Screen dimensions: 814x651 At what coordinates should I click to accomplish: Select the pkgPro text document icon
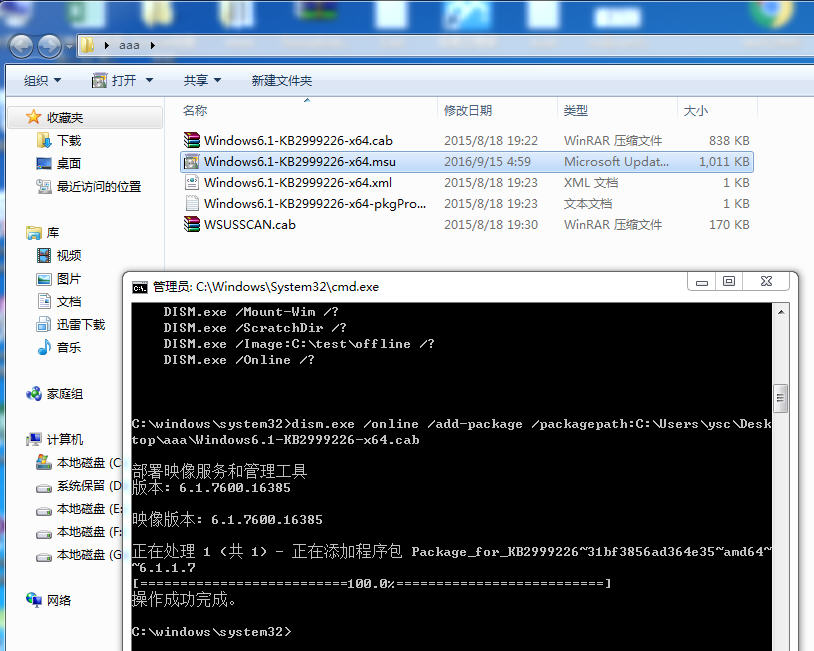192,204
